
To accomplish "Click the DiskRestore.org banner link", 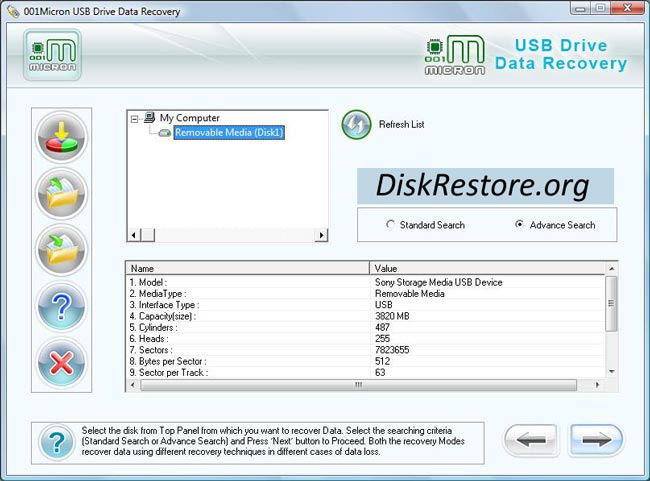I will point(485,186).
